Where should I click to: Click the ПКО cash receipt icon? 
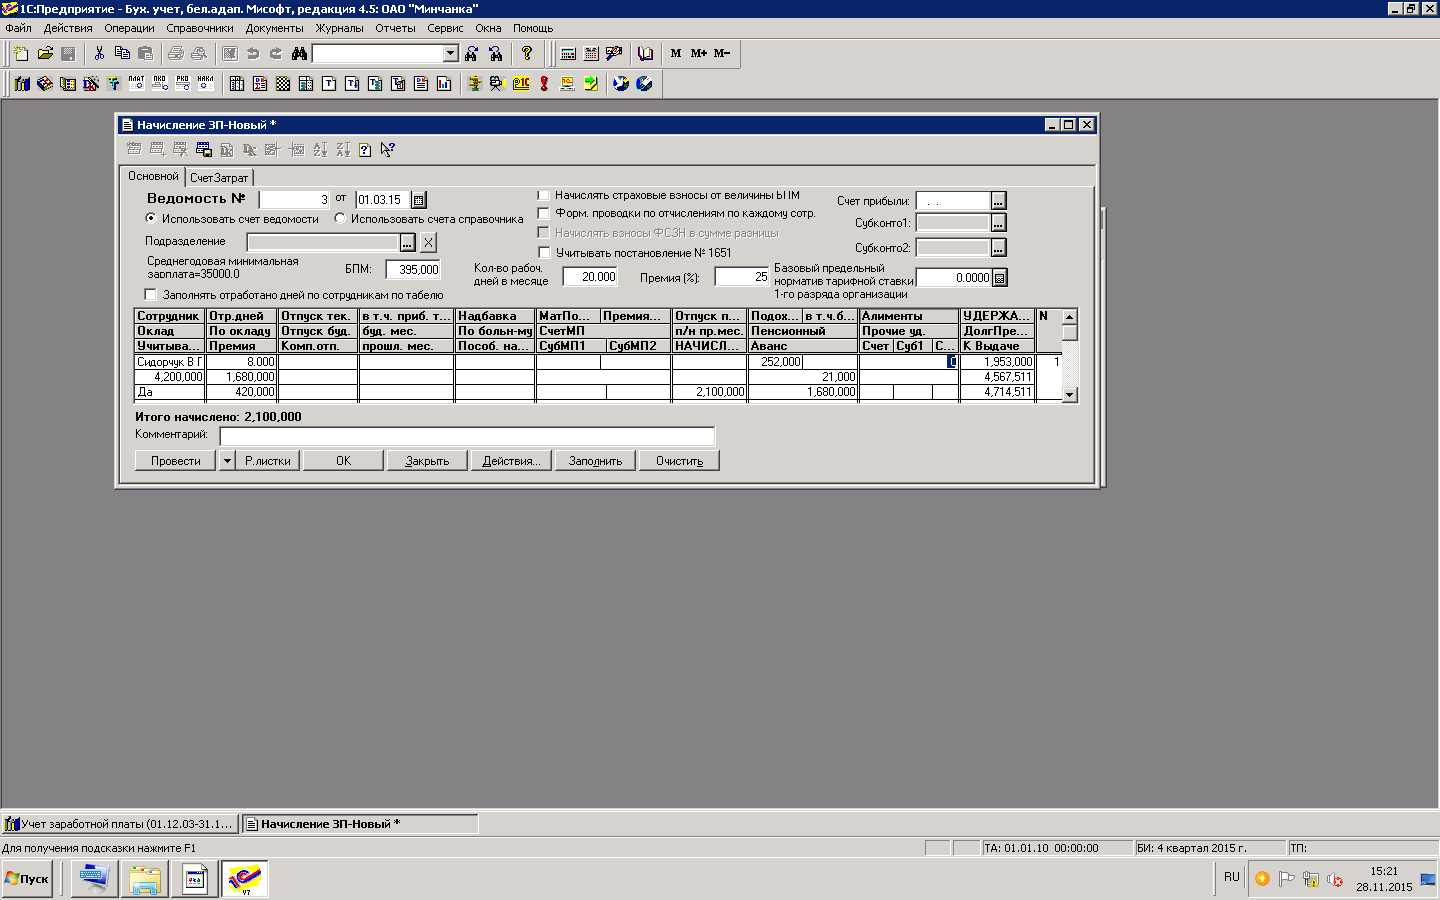click(x=160, y=83)
